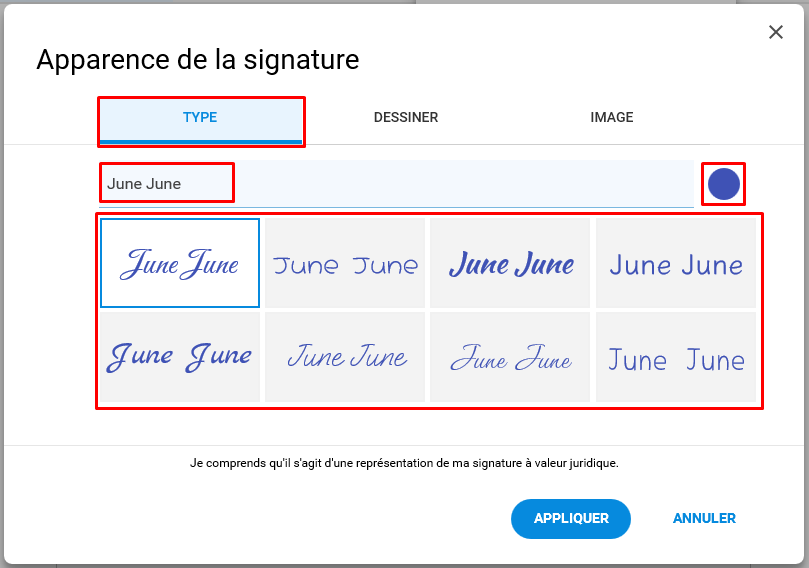The image size is (809, 568).
Task: Click the June June name text field
Action: [x=396, y=184]
